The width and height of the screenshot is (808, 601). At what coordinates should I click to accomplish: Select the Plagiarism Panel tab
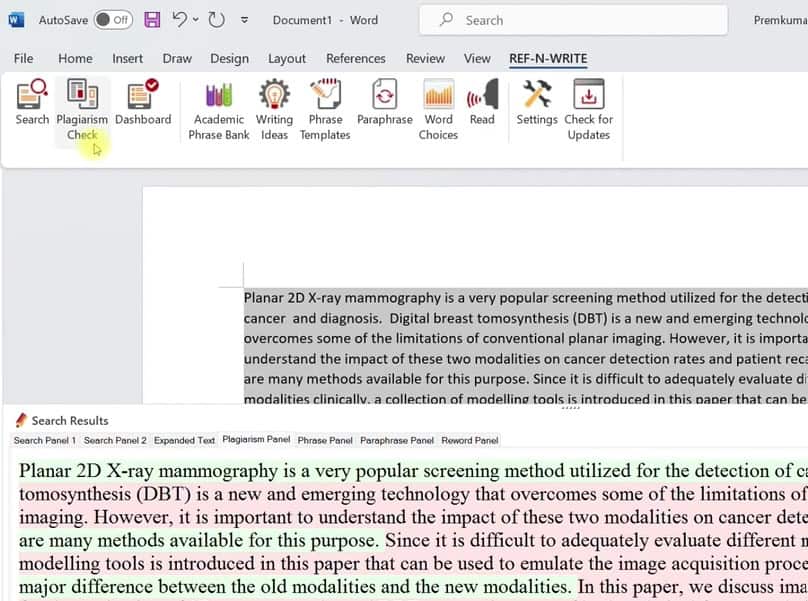[x=256, y=439]
